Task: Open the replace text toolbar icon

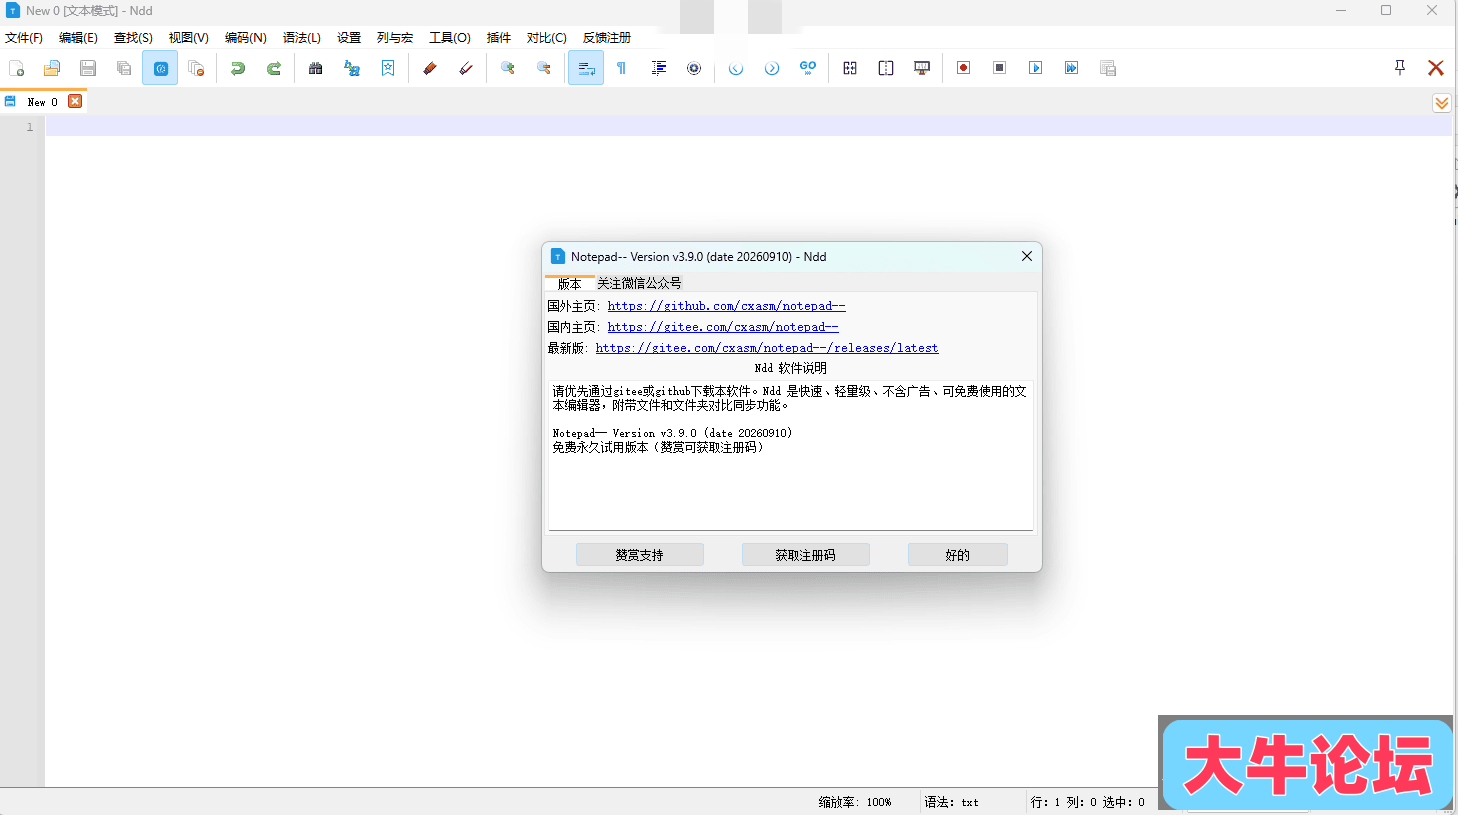Action: pos(352,68)
